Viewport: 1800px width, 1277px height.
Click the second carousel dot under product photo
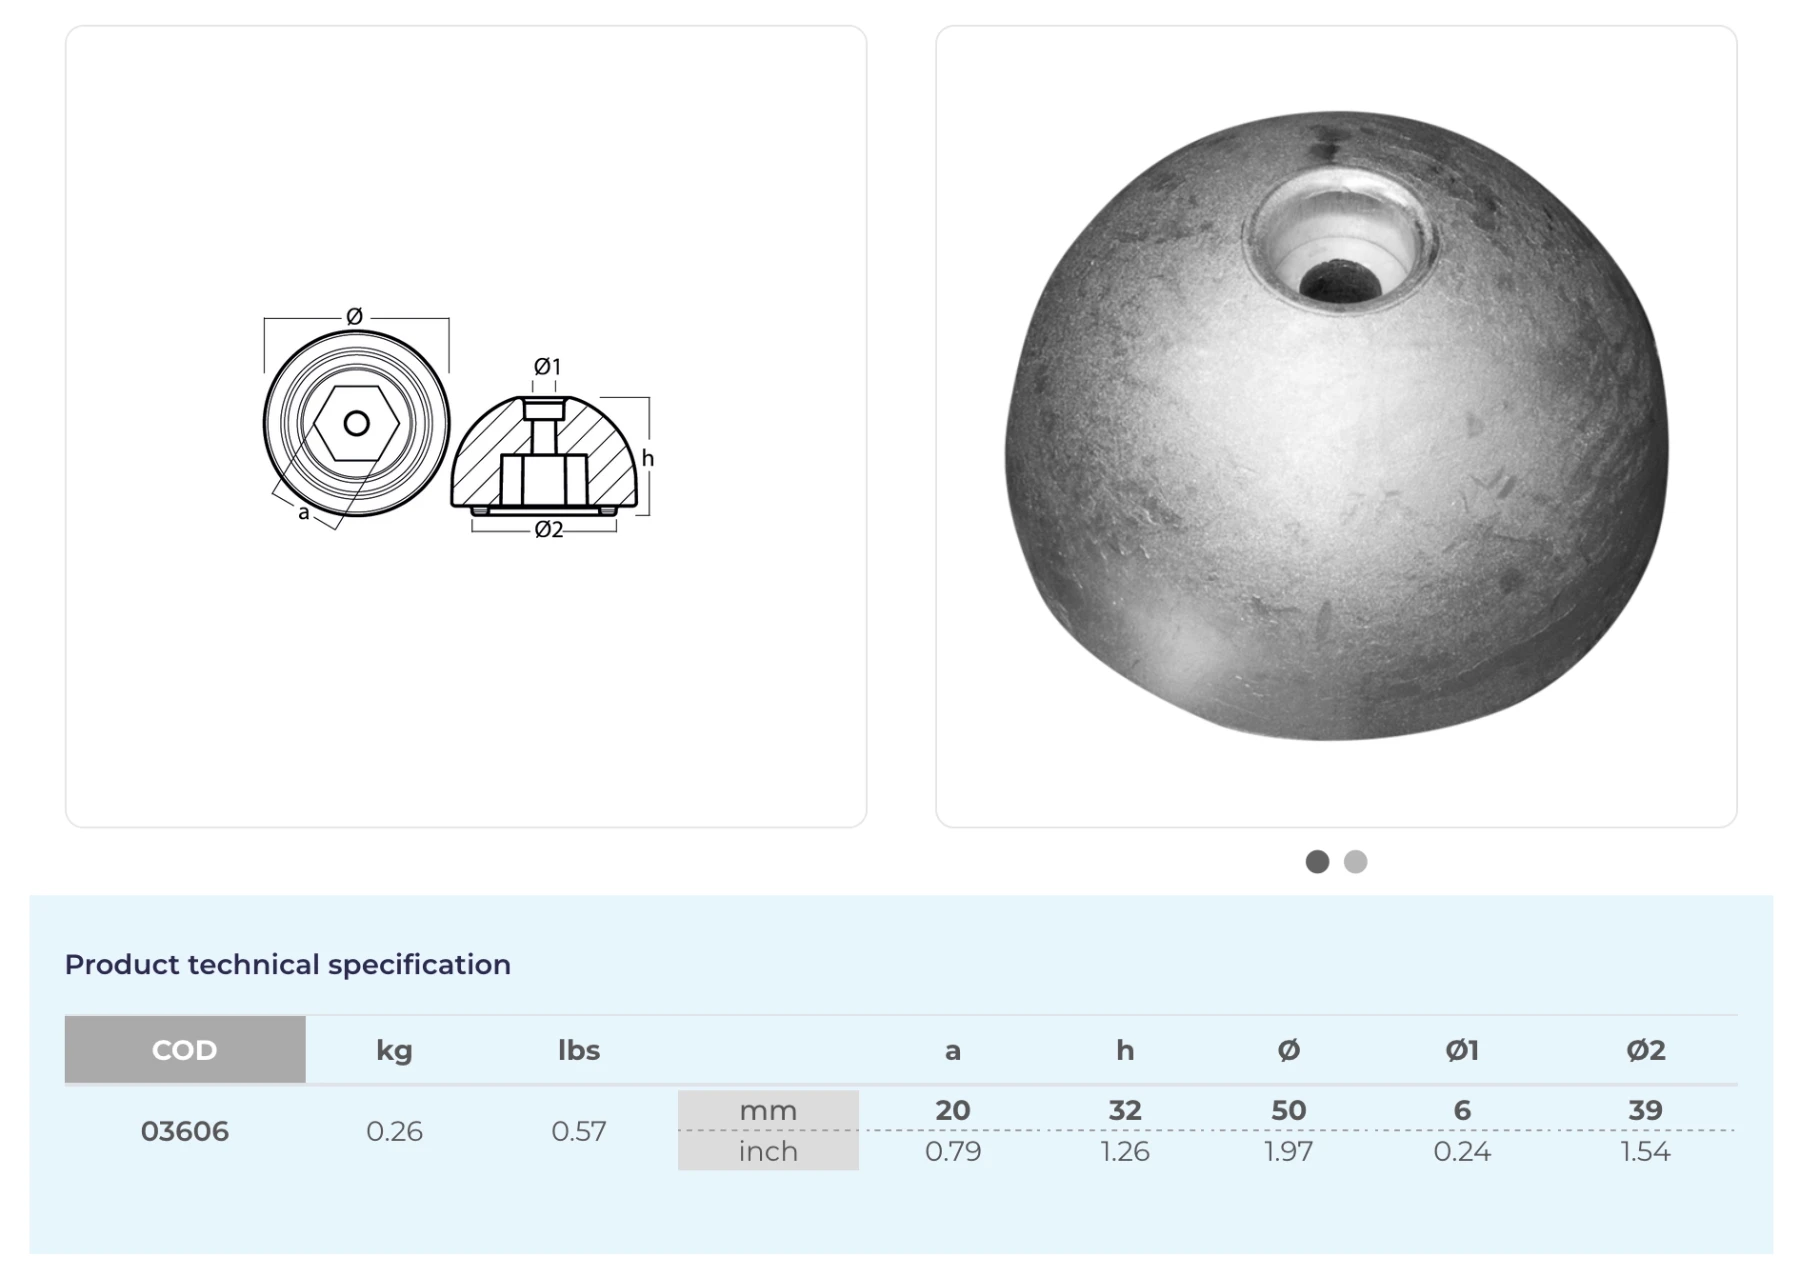tap(1355, 862)
